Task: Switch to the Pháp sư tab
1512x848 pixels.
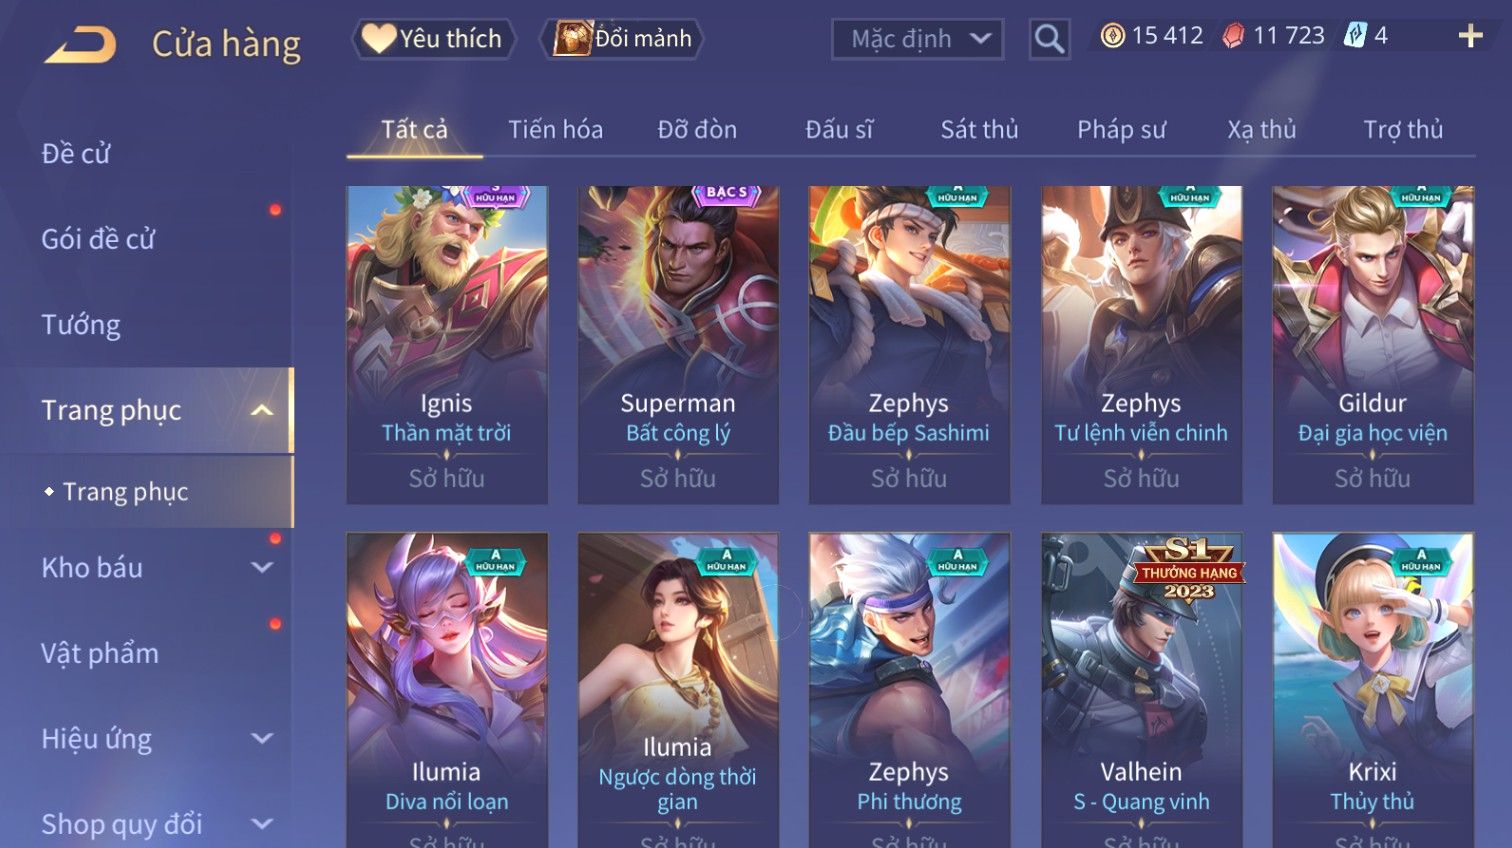Action: tap(1121, 129)
